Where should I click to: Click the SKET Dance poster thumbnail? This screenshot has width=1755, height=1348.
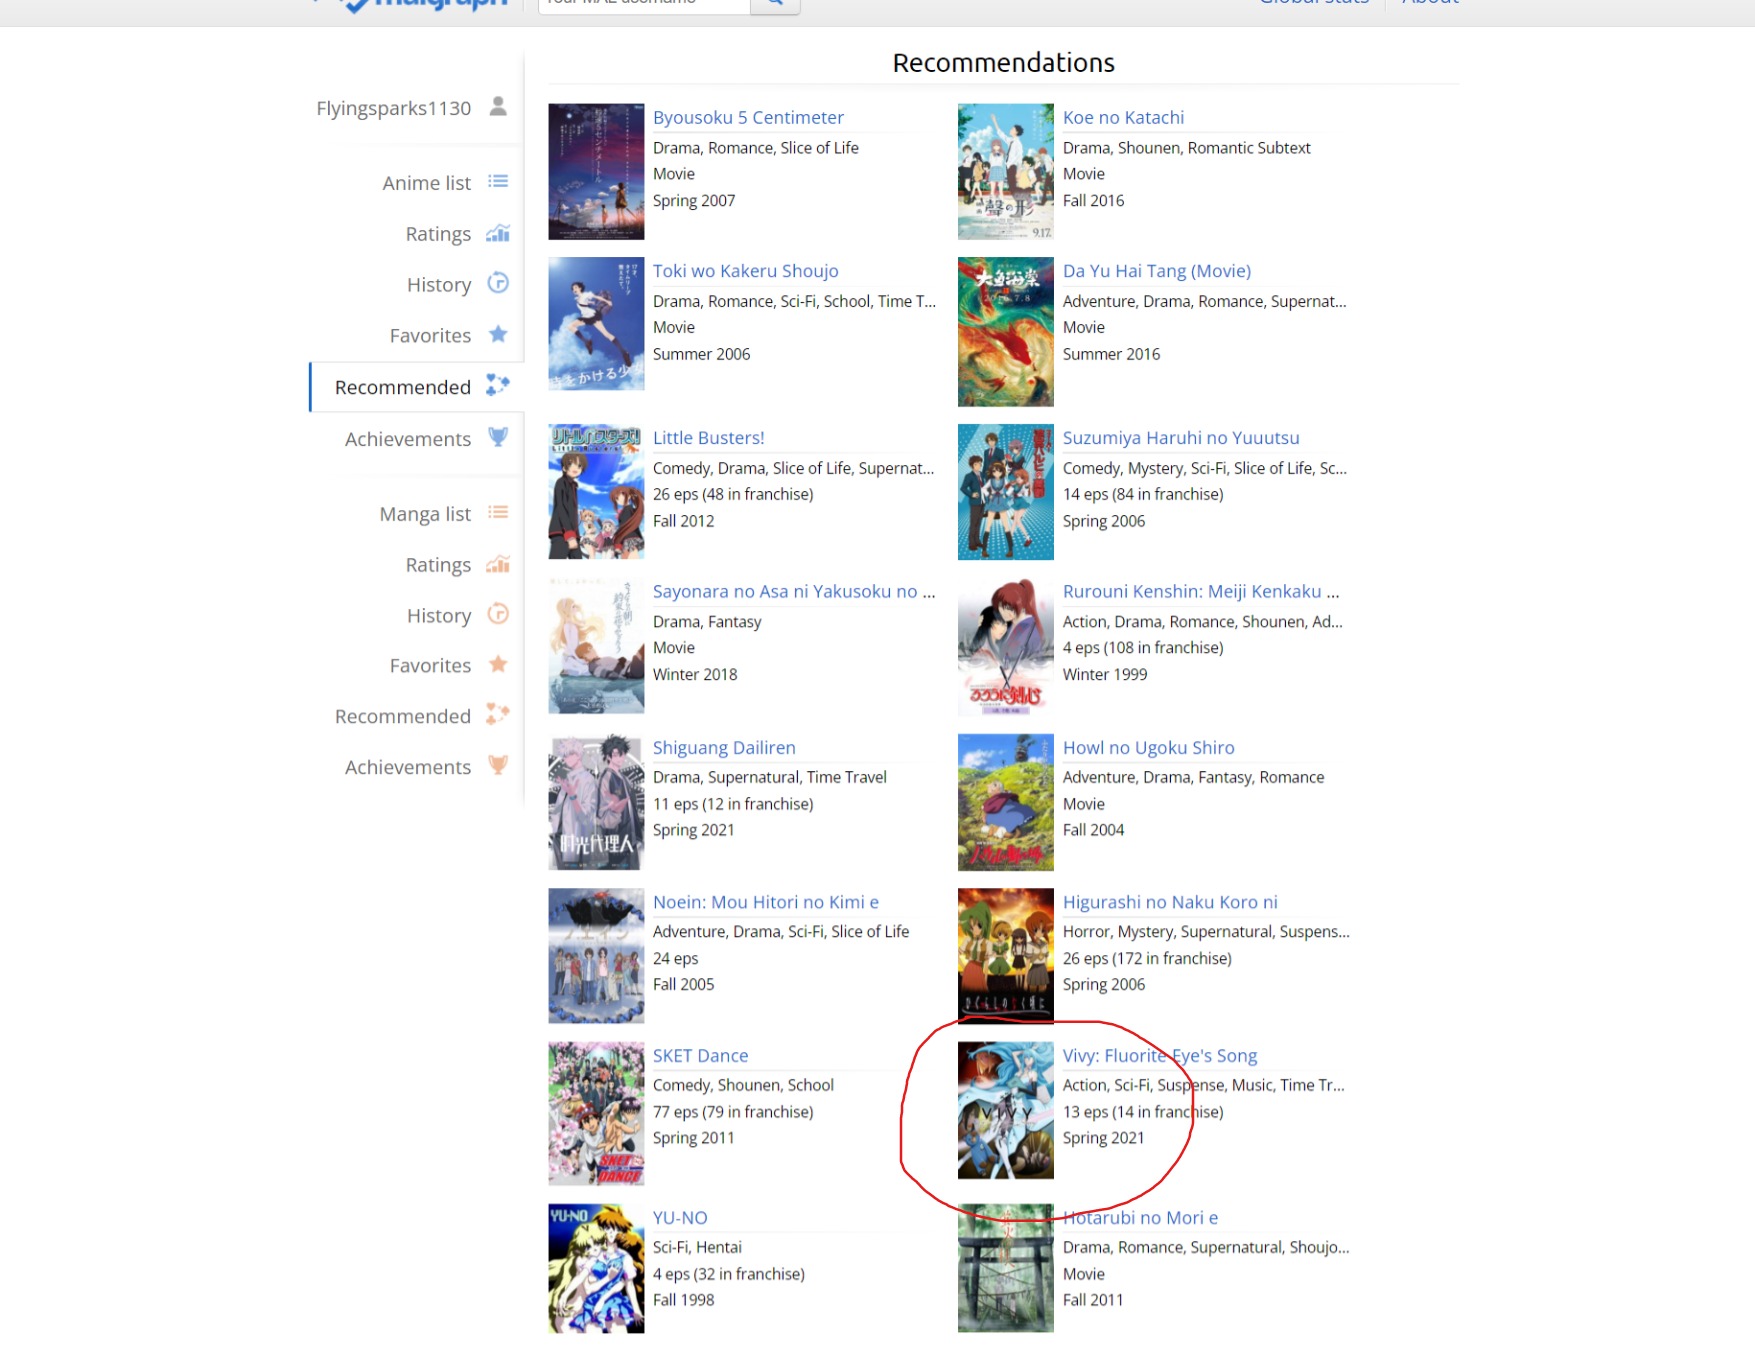(x=596, y=1114)
